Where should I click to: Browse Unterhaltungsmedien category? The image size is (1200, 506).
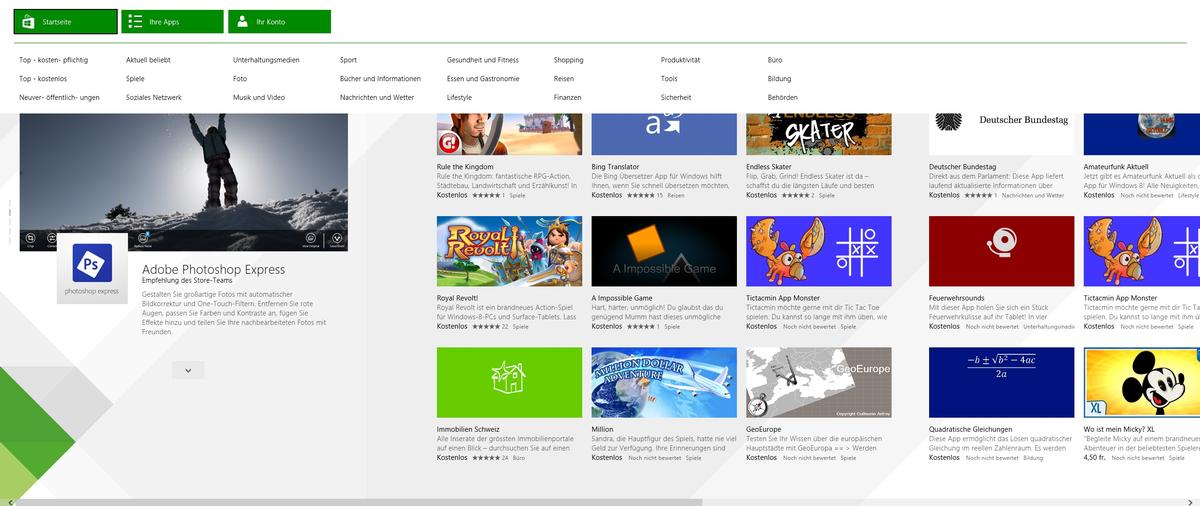(266, 60)
